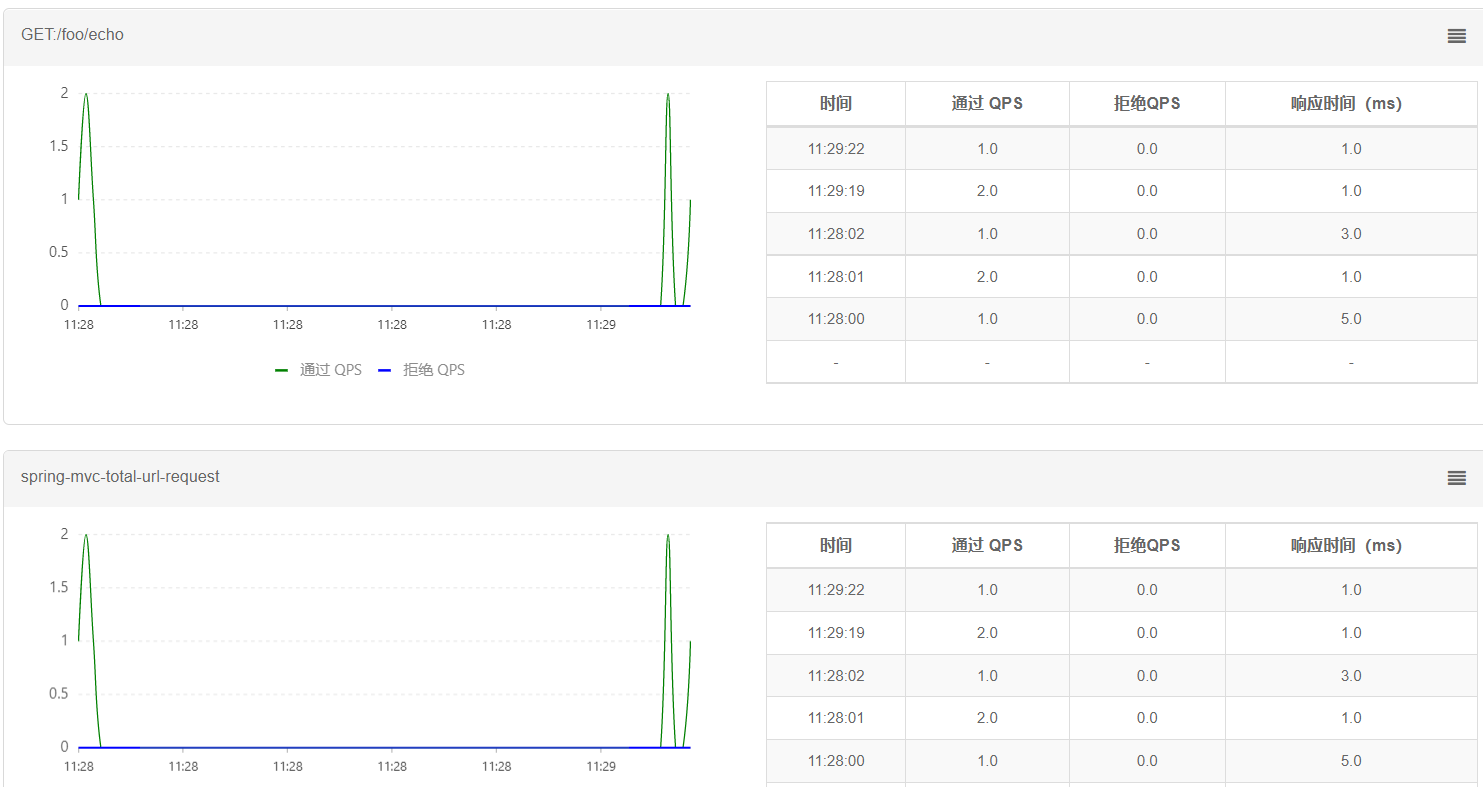Click 响应时间（ms） header in second table
The width and height of the screenshot is (1483, 787).
(1351, 546)
